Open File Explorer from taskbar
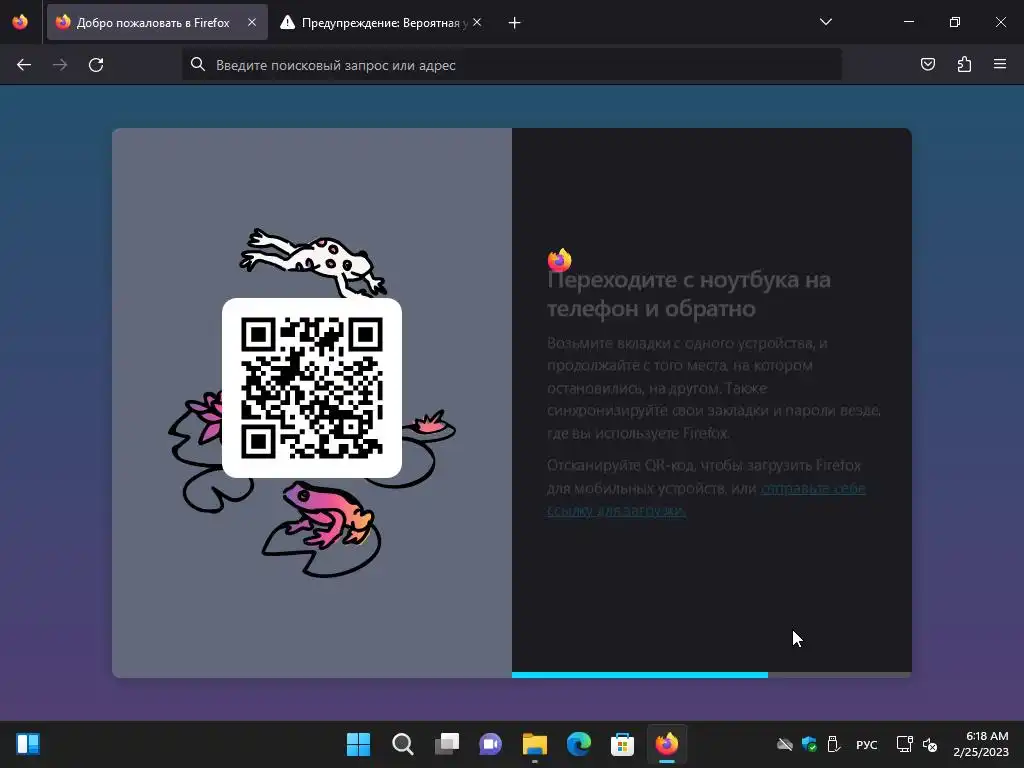The width and height of the screenshot is (1024, 768). click(x=535, y=744)
